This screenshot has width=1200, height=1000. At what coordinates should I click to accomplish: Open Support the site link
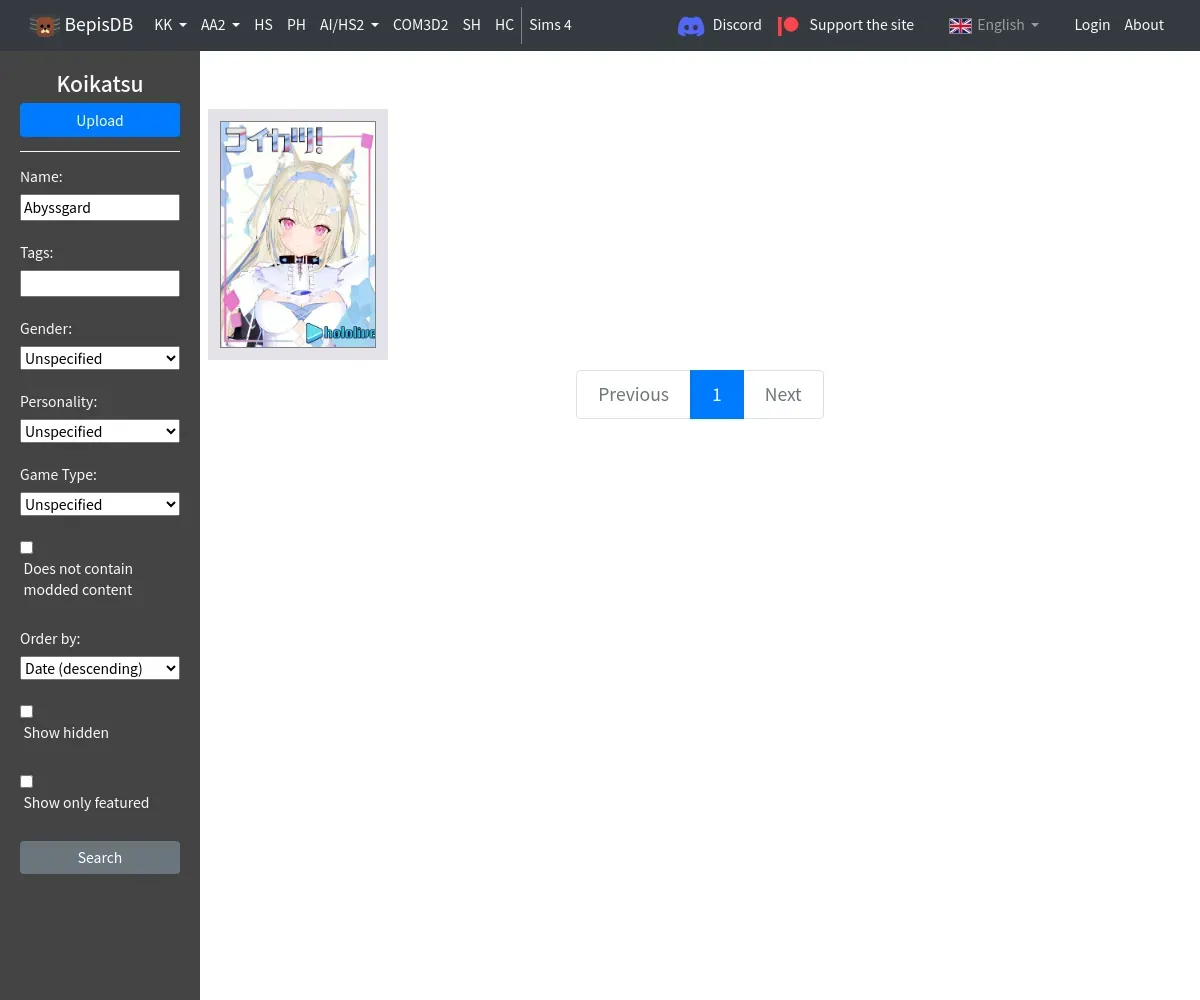pyautogui.click(x=861, y=25)
